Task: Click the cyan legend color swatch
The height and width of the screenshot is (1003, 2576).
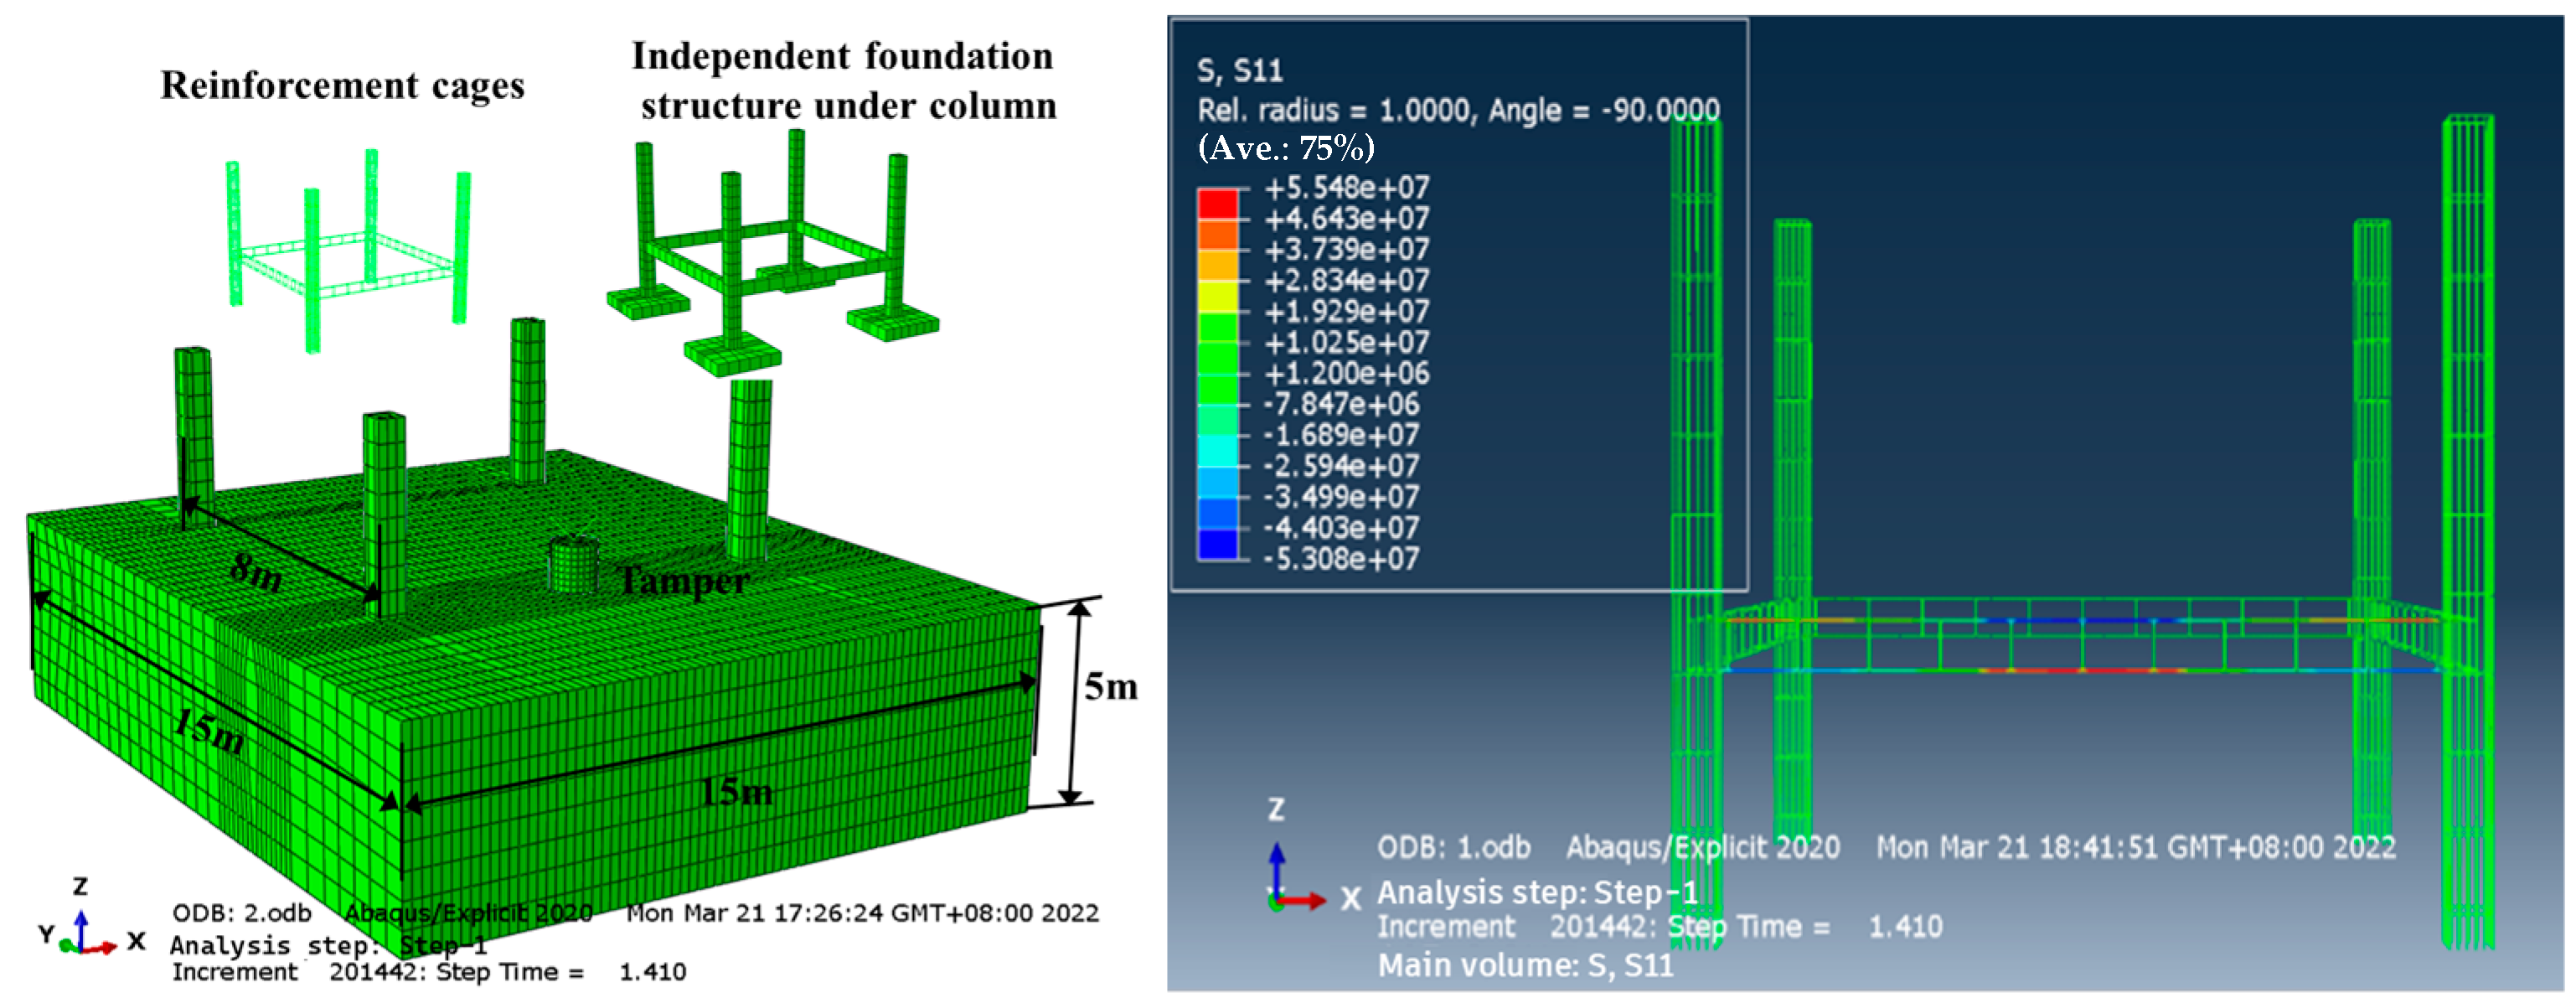Action: tap(1217, 451)
